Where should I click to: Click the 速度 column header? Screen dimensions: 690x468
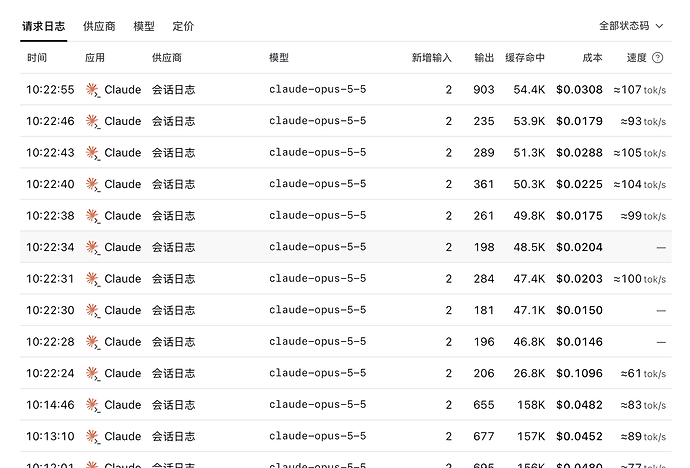(x=636, y=58)
